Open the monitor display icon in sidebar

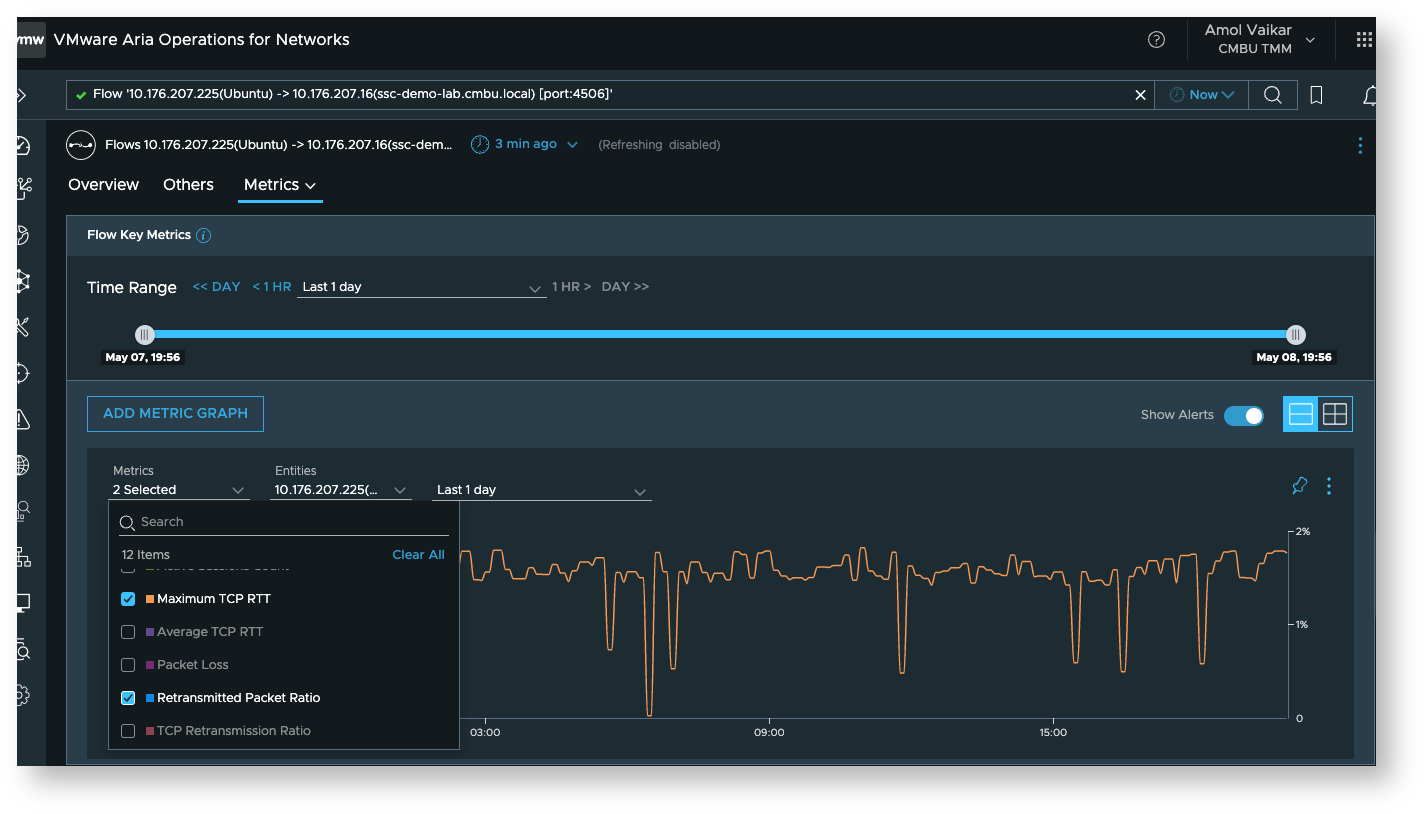pyautogui.click(x=23, y=603)
